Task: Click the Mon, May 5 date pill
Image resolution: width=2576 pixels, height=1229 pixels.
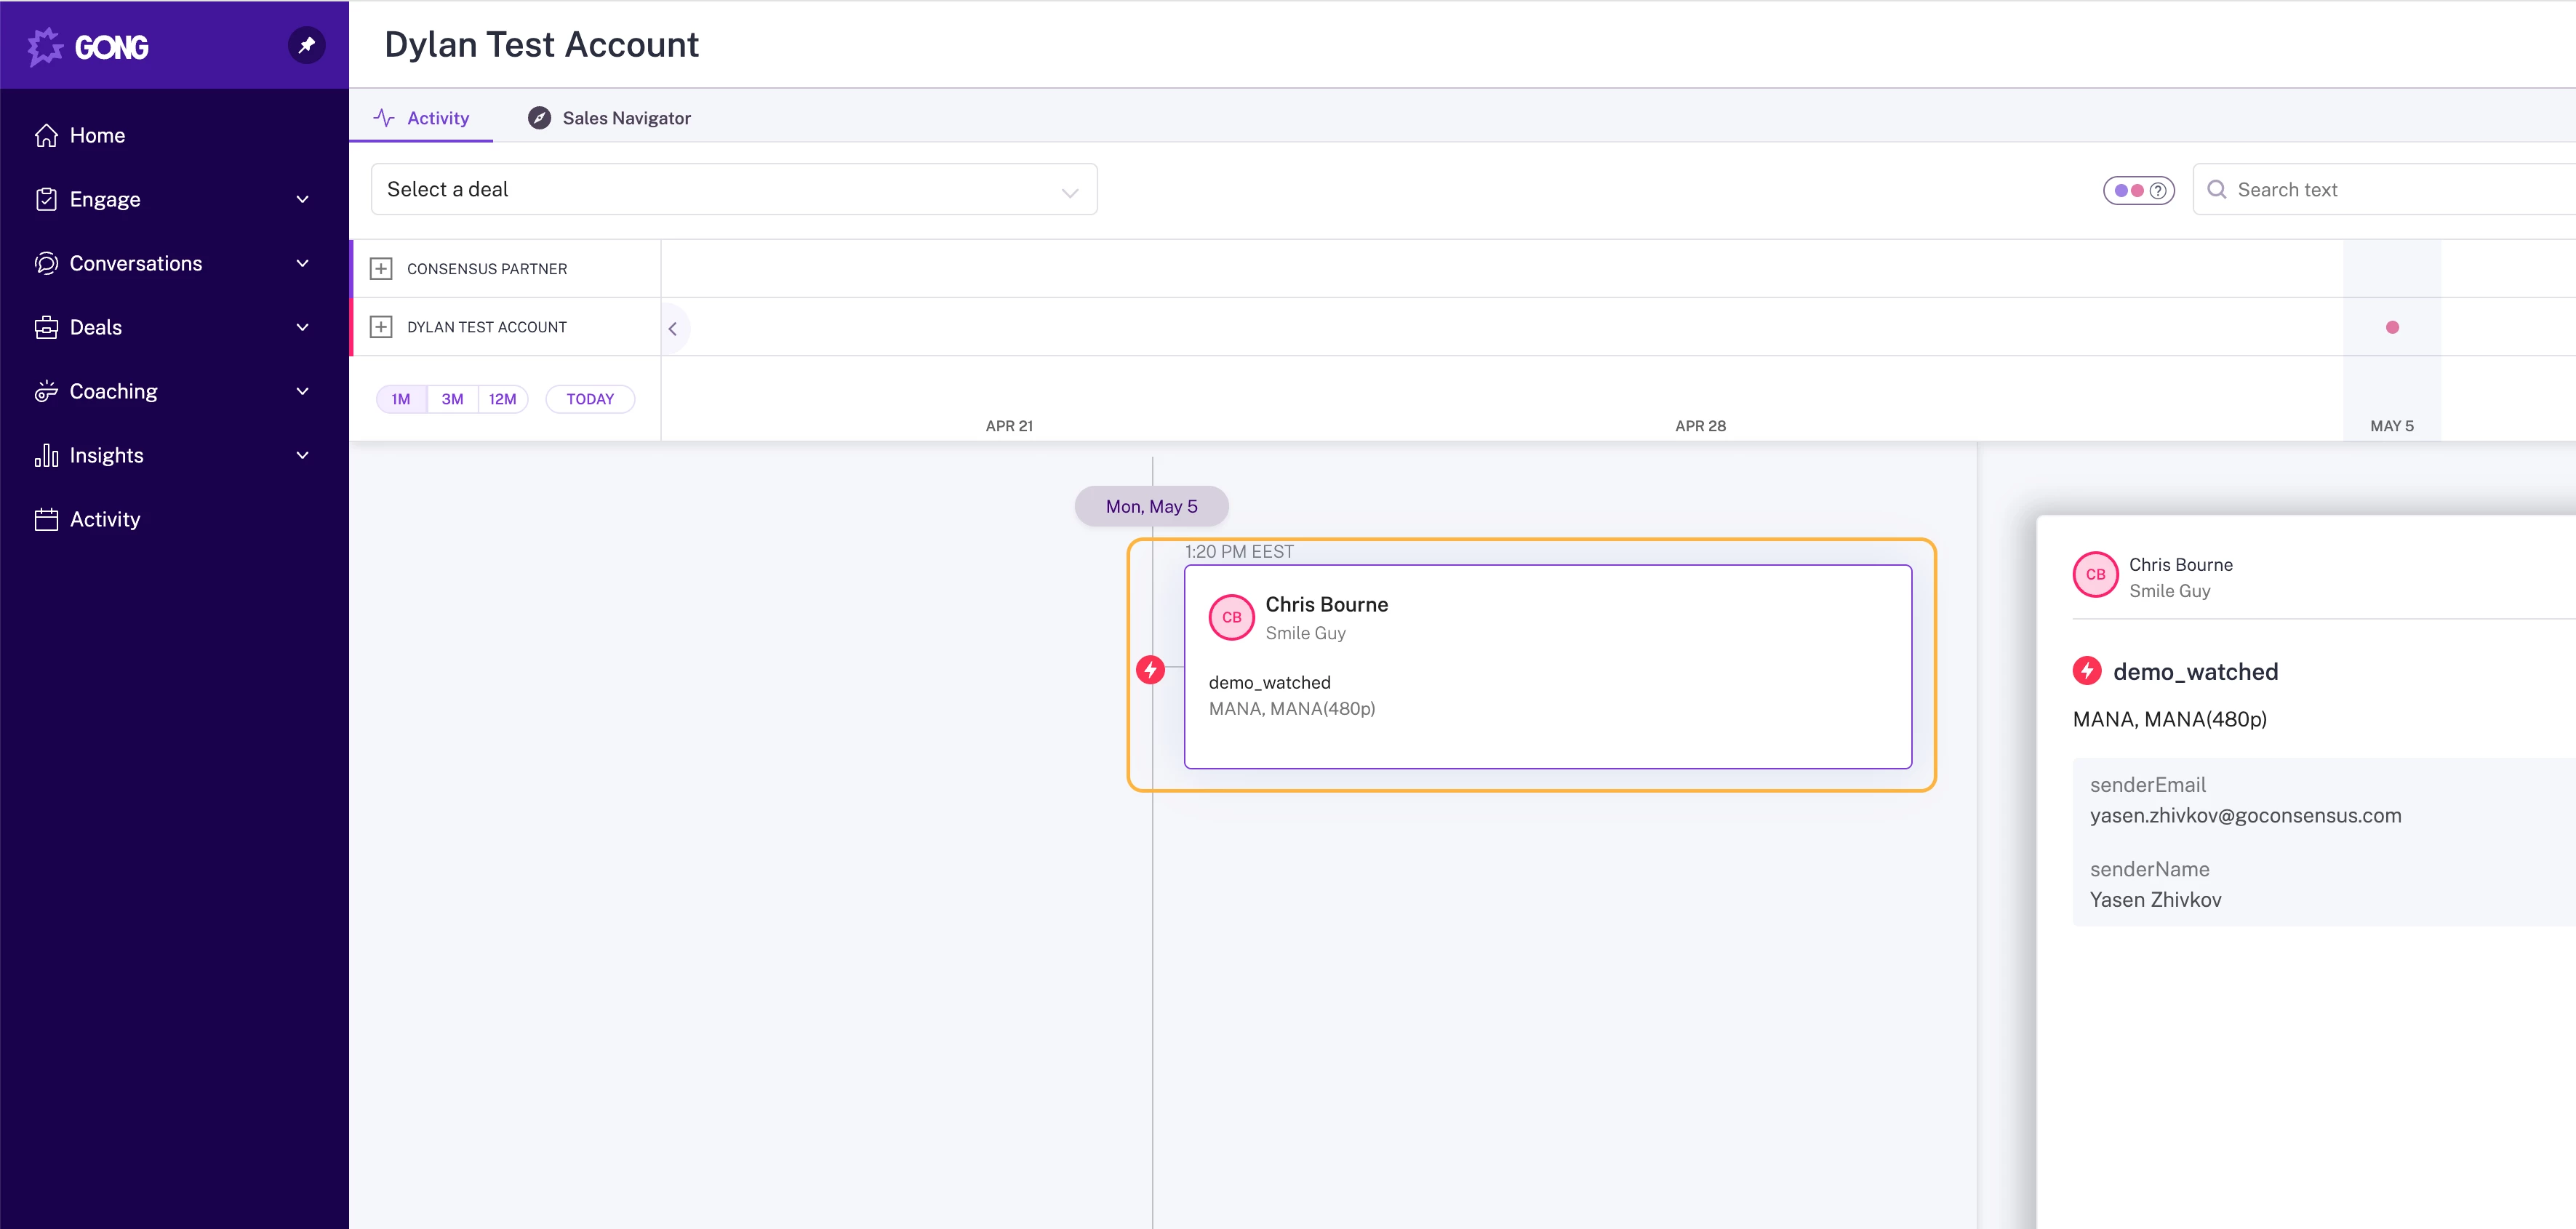Action: [1152, 506]
